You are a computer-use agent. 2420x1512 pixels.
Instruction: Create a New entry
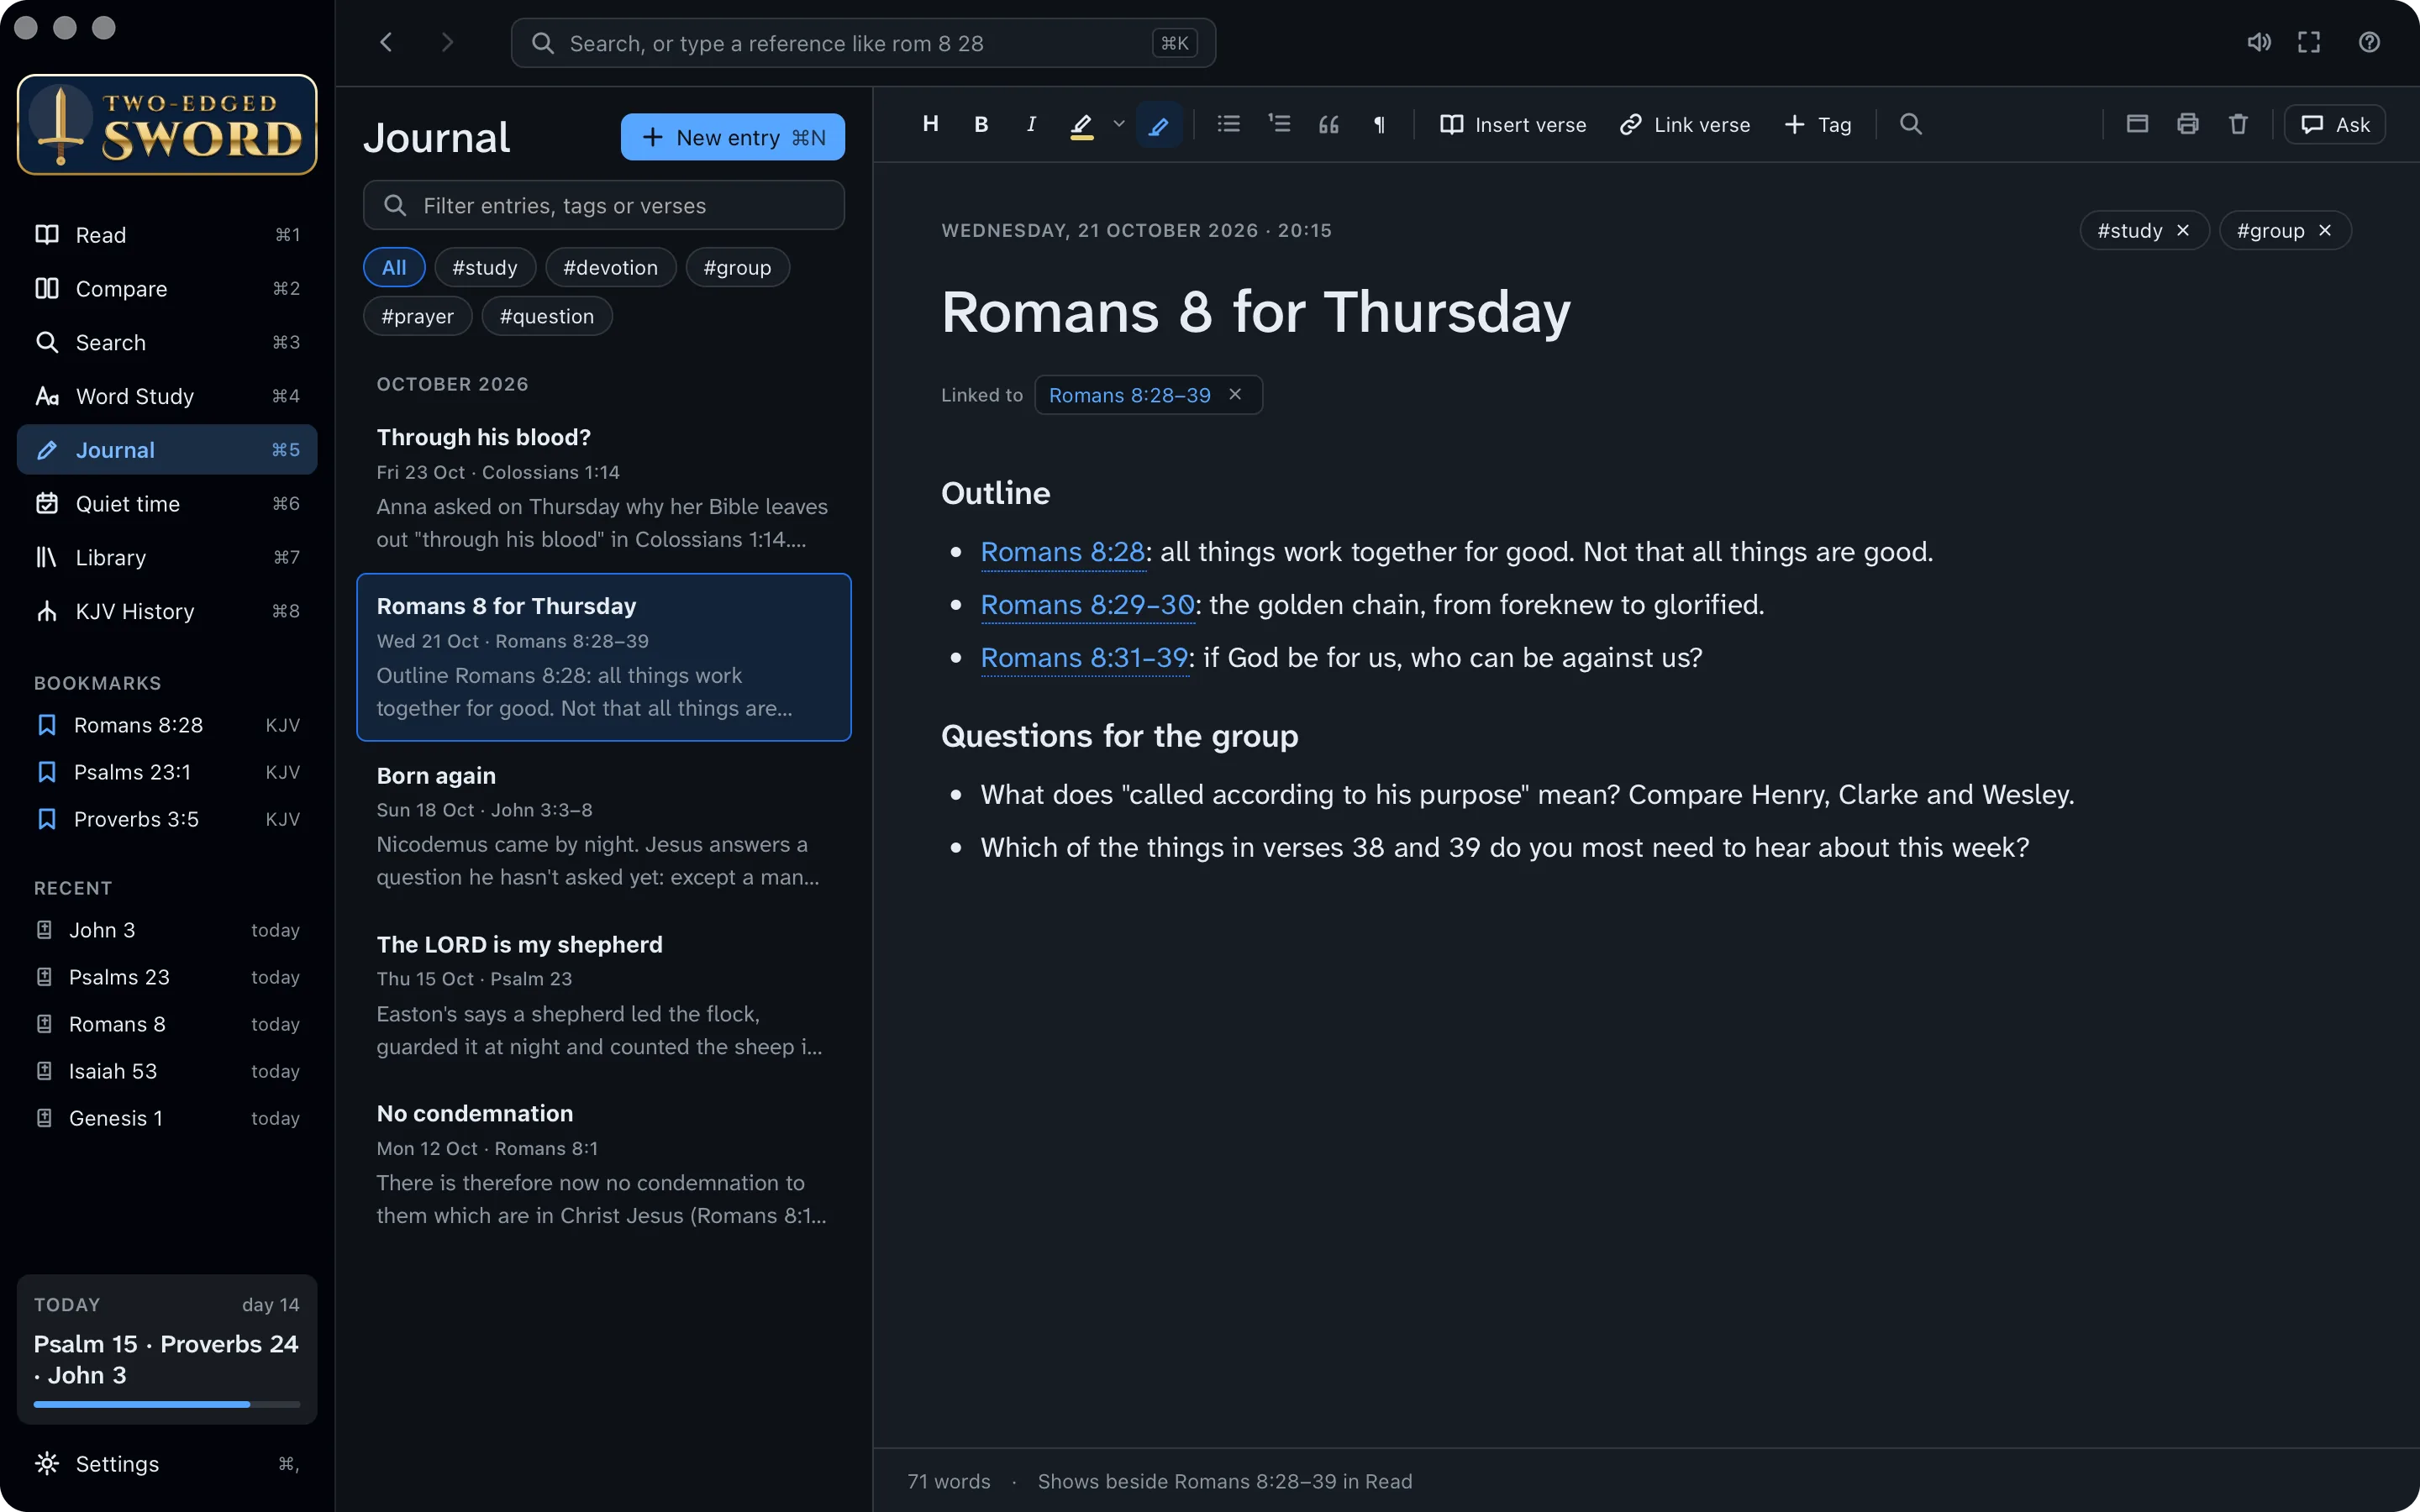tap(732, 137)
